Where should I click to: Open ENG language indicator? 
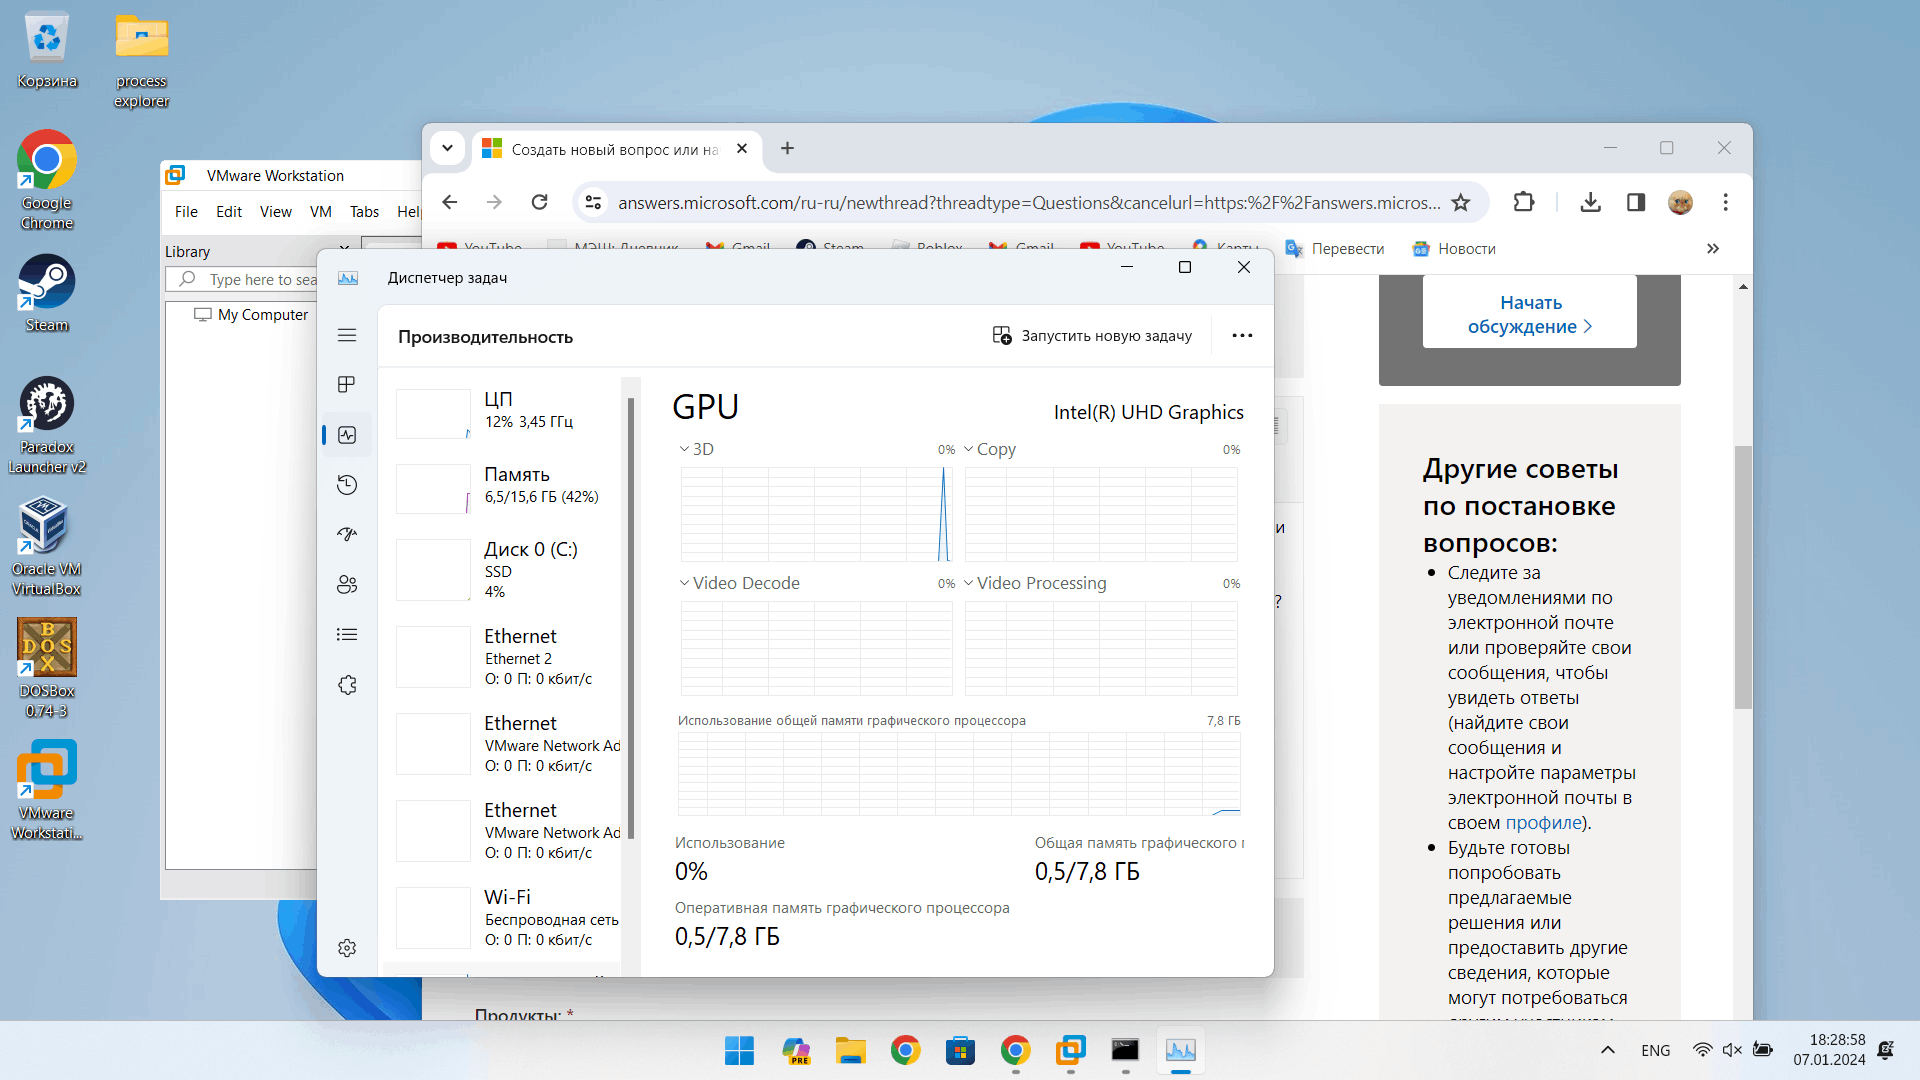tap(1655, 1051)
